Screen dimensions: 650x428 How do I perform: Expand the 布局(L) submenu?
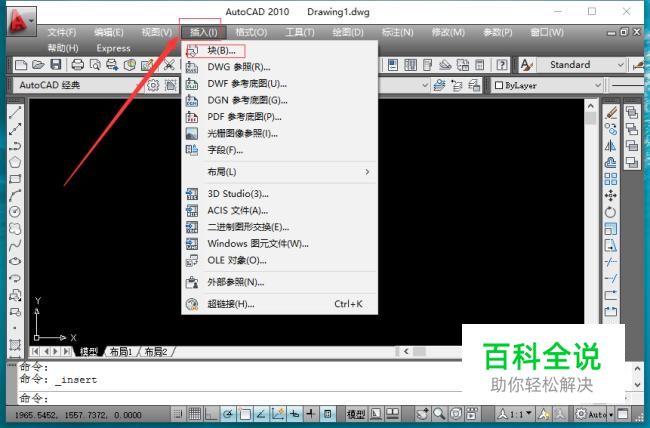coord(280,172)
